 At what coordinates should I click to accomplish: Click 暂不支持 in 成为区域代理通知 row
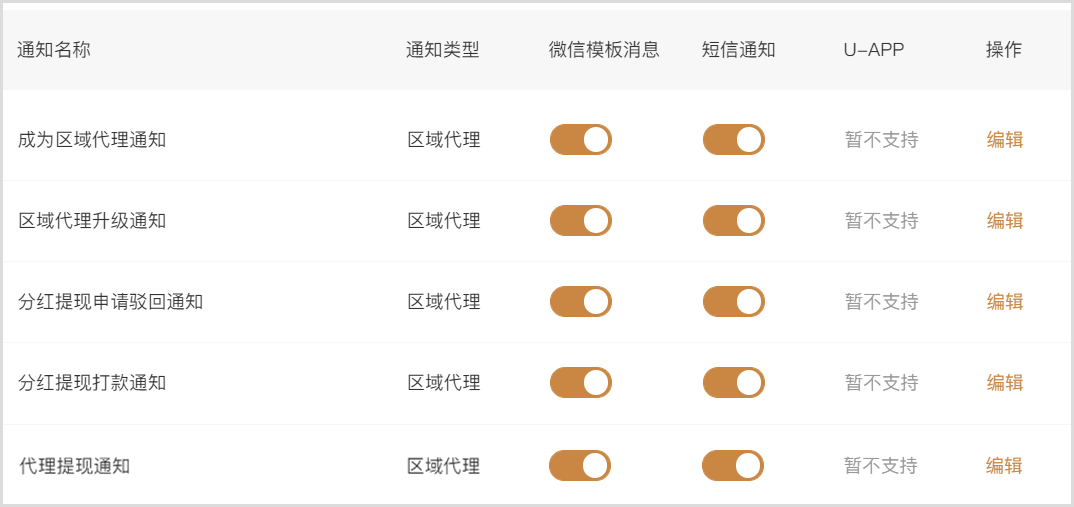coord(881,140)
